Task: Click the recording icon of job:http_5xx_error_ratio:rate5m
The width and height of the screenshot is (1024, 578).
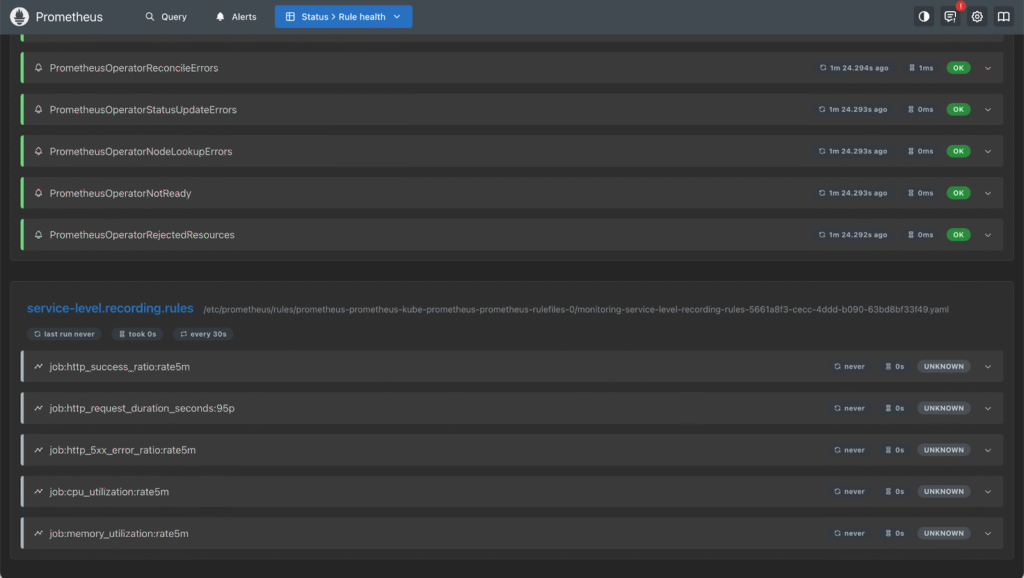Action: (39, 450)
